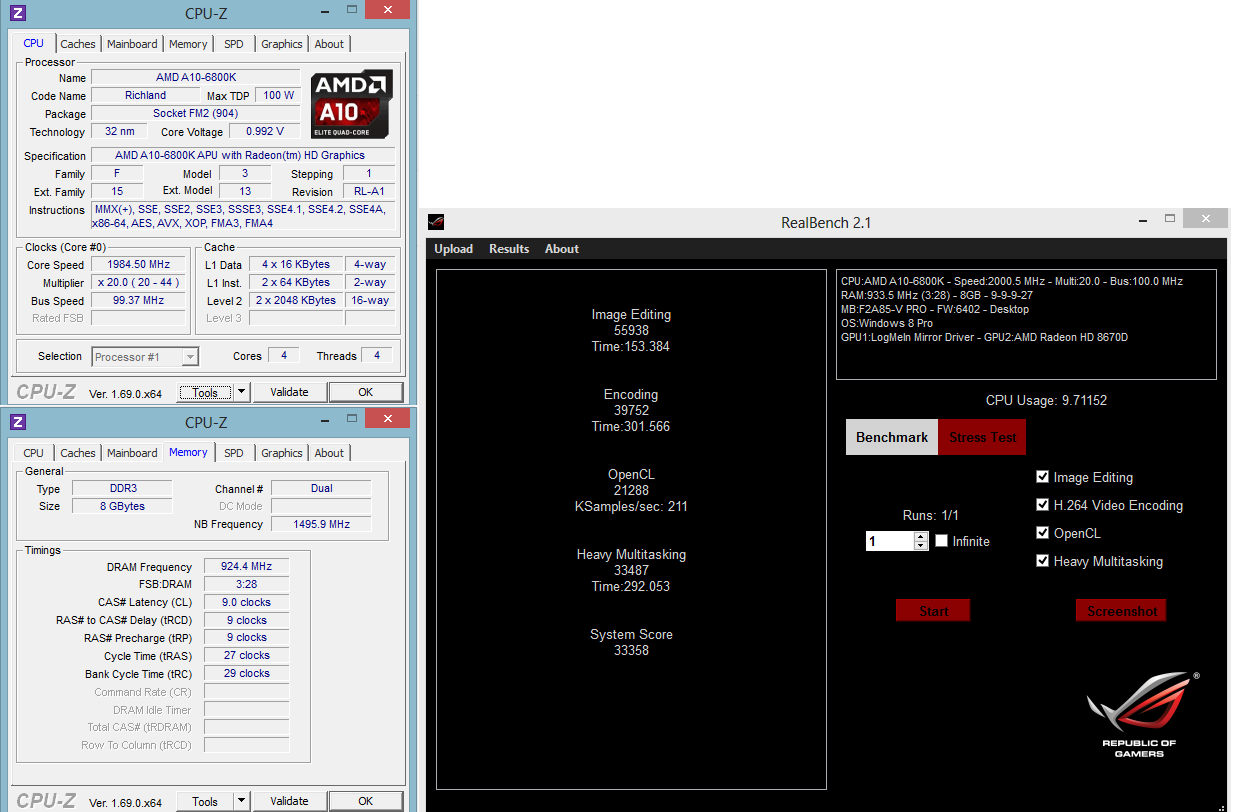1258x812 pixels.
Task: Open About tab in the Memory CPU-Z window
Action: pyautogui.click(x=329, y=453)
